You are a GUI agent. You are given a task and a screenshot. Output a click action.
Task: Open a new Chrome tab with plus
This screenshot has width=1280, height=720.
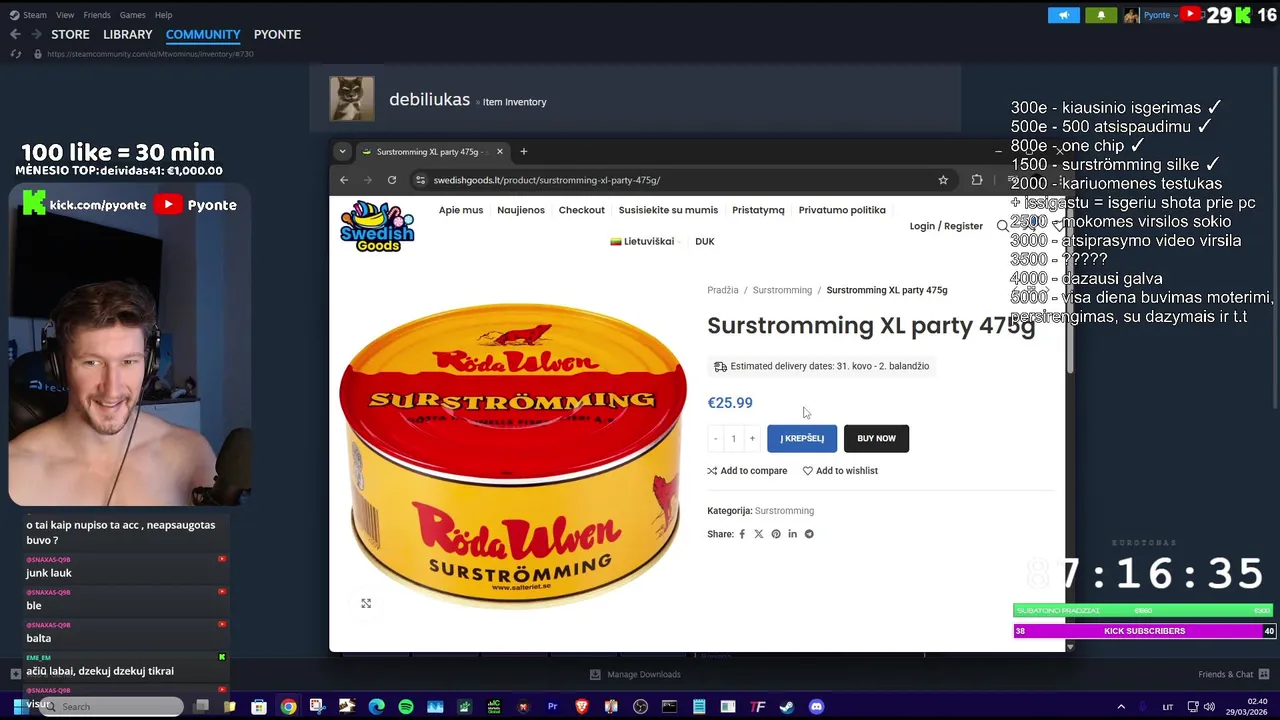click(x=523, y=152)
